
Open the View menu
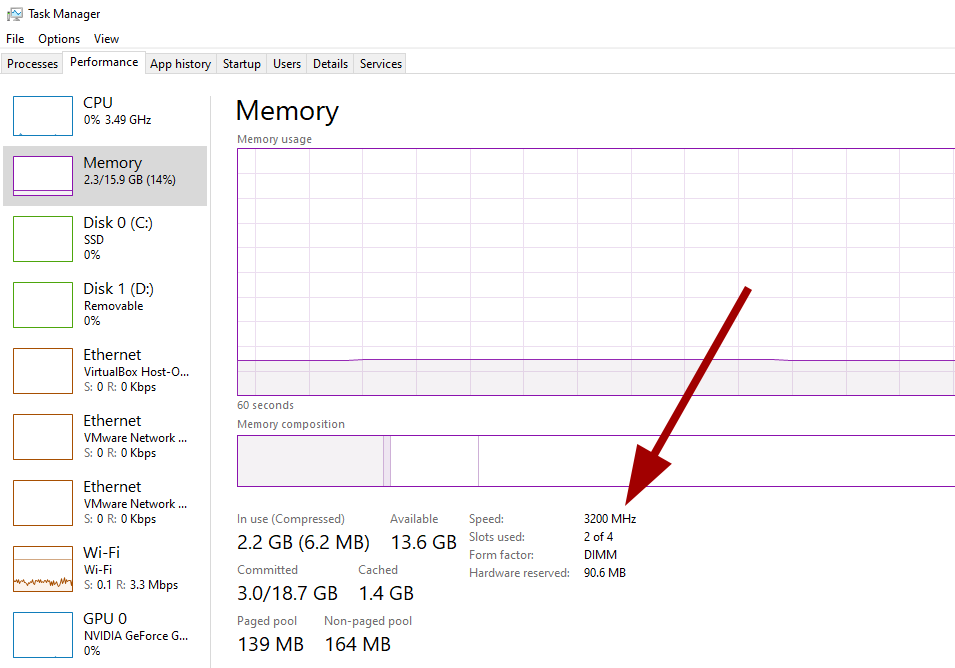click(106, 38)
